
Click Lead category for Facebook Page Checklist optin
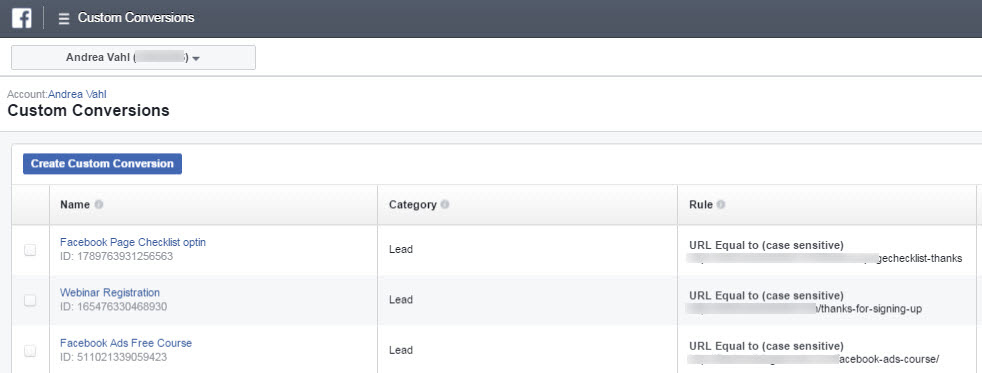[401, 249]
